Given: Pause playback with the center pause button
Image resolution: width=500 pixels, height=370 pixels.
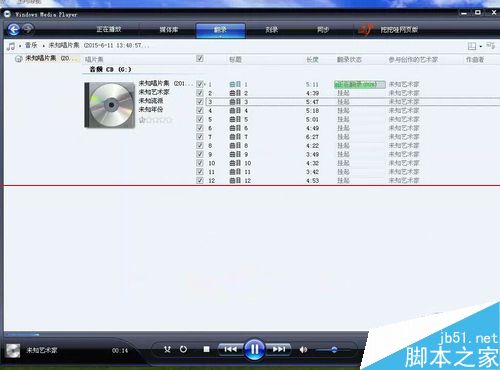Looking at the screenshot, I should (x=254, y=349).
